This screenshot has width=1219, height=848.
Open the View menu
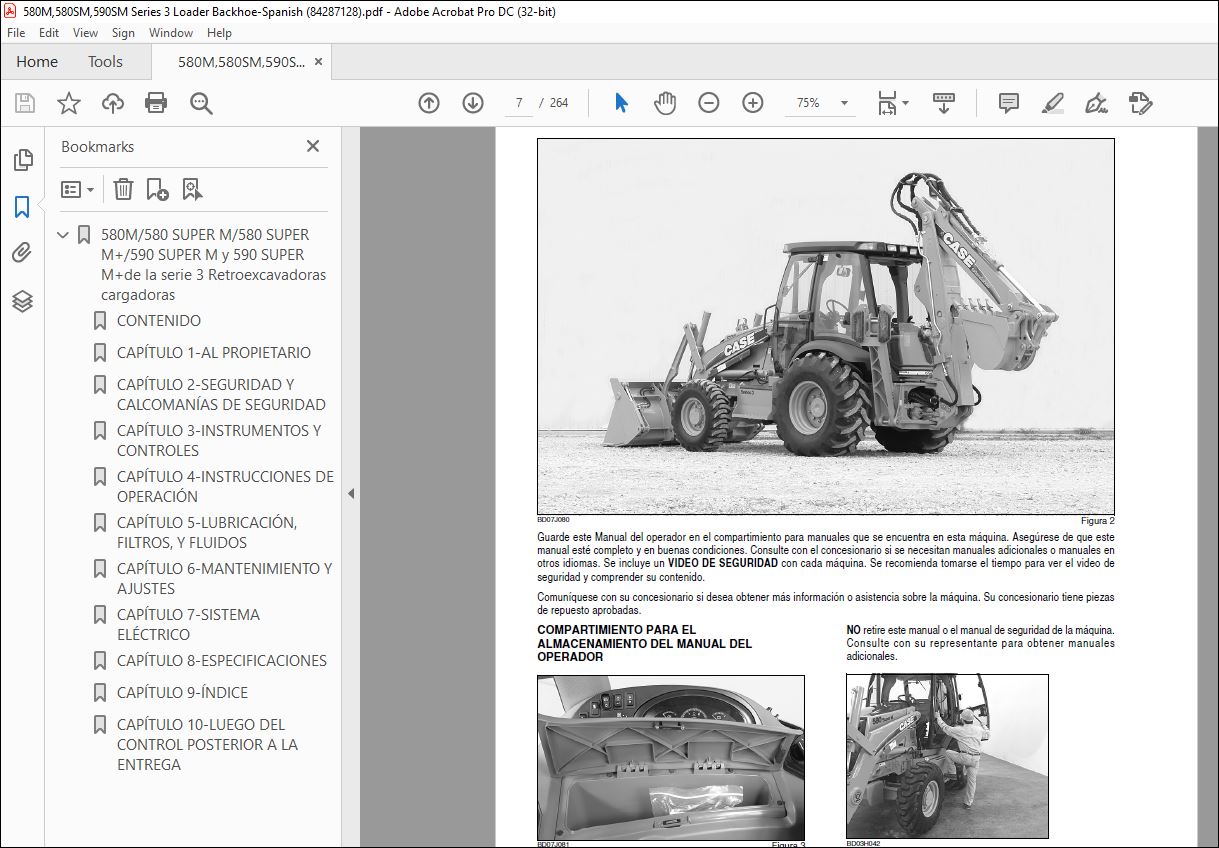pyautogui.click(x=85, y=33)
